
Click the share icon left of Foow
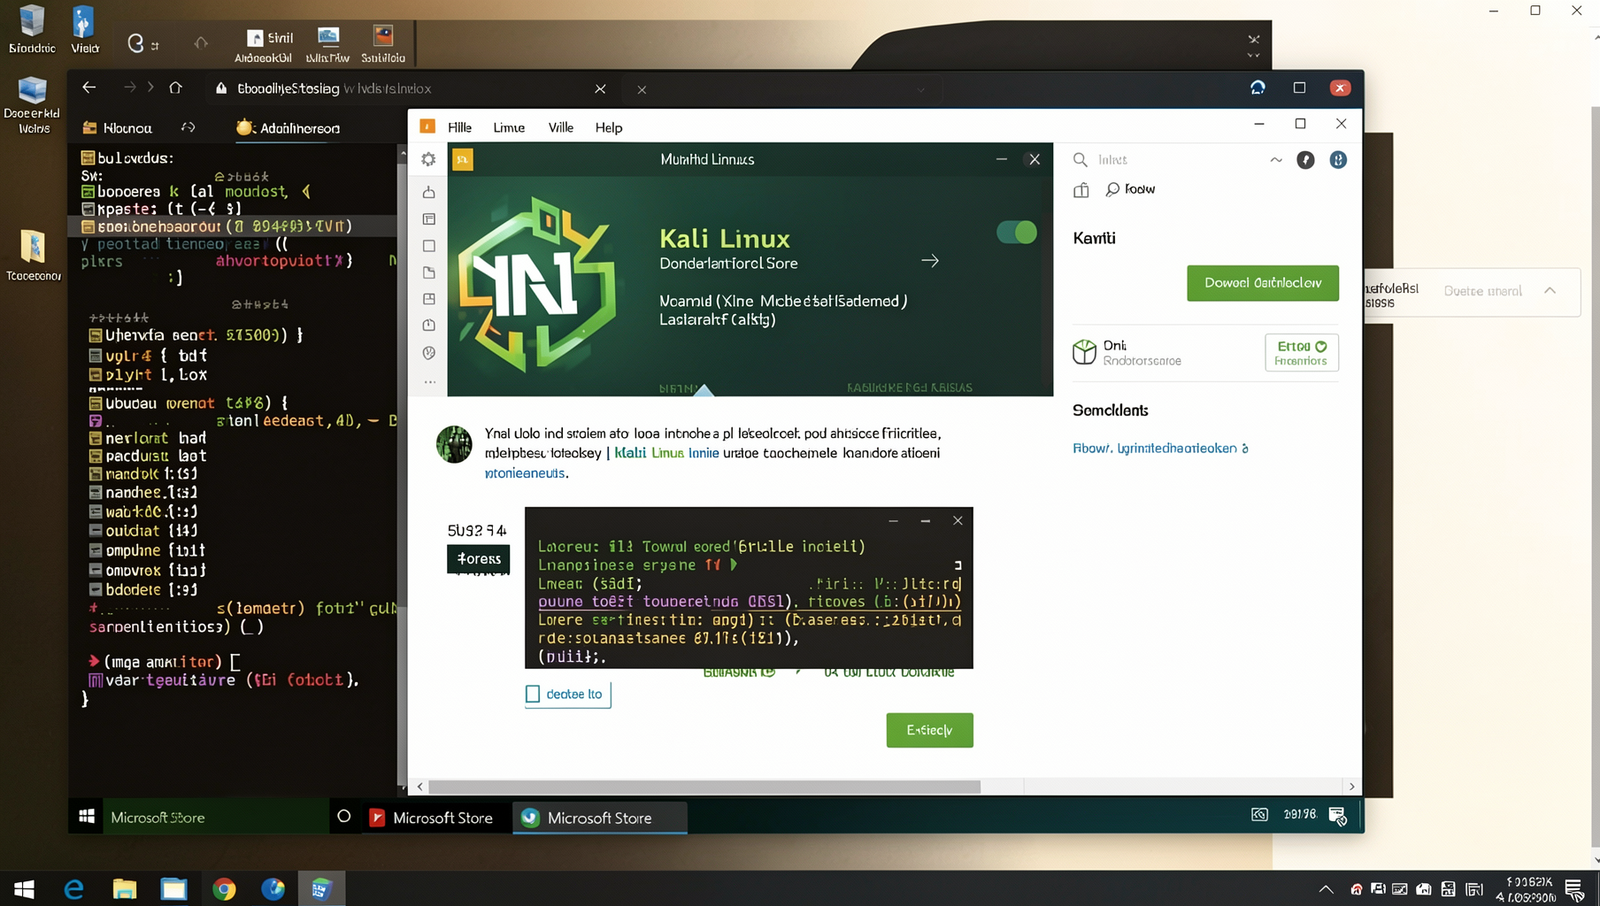[x=1081, y=190]
